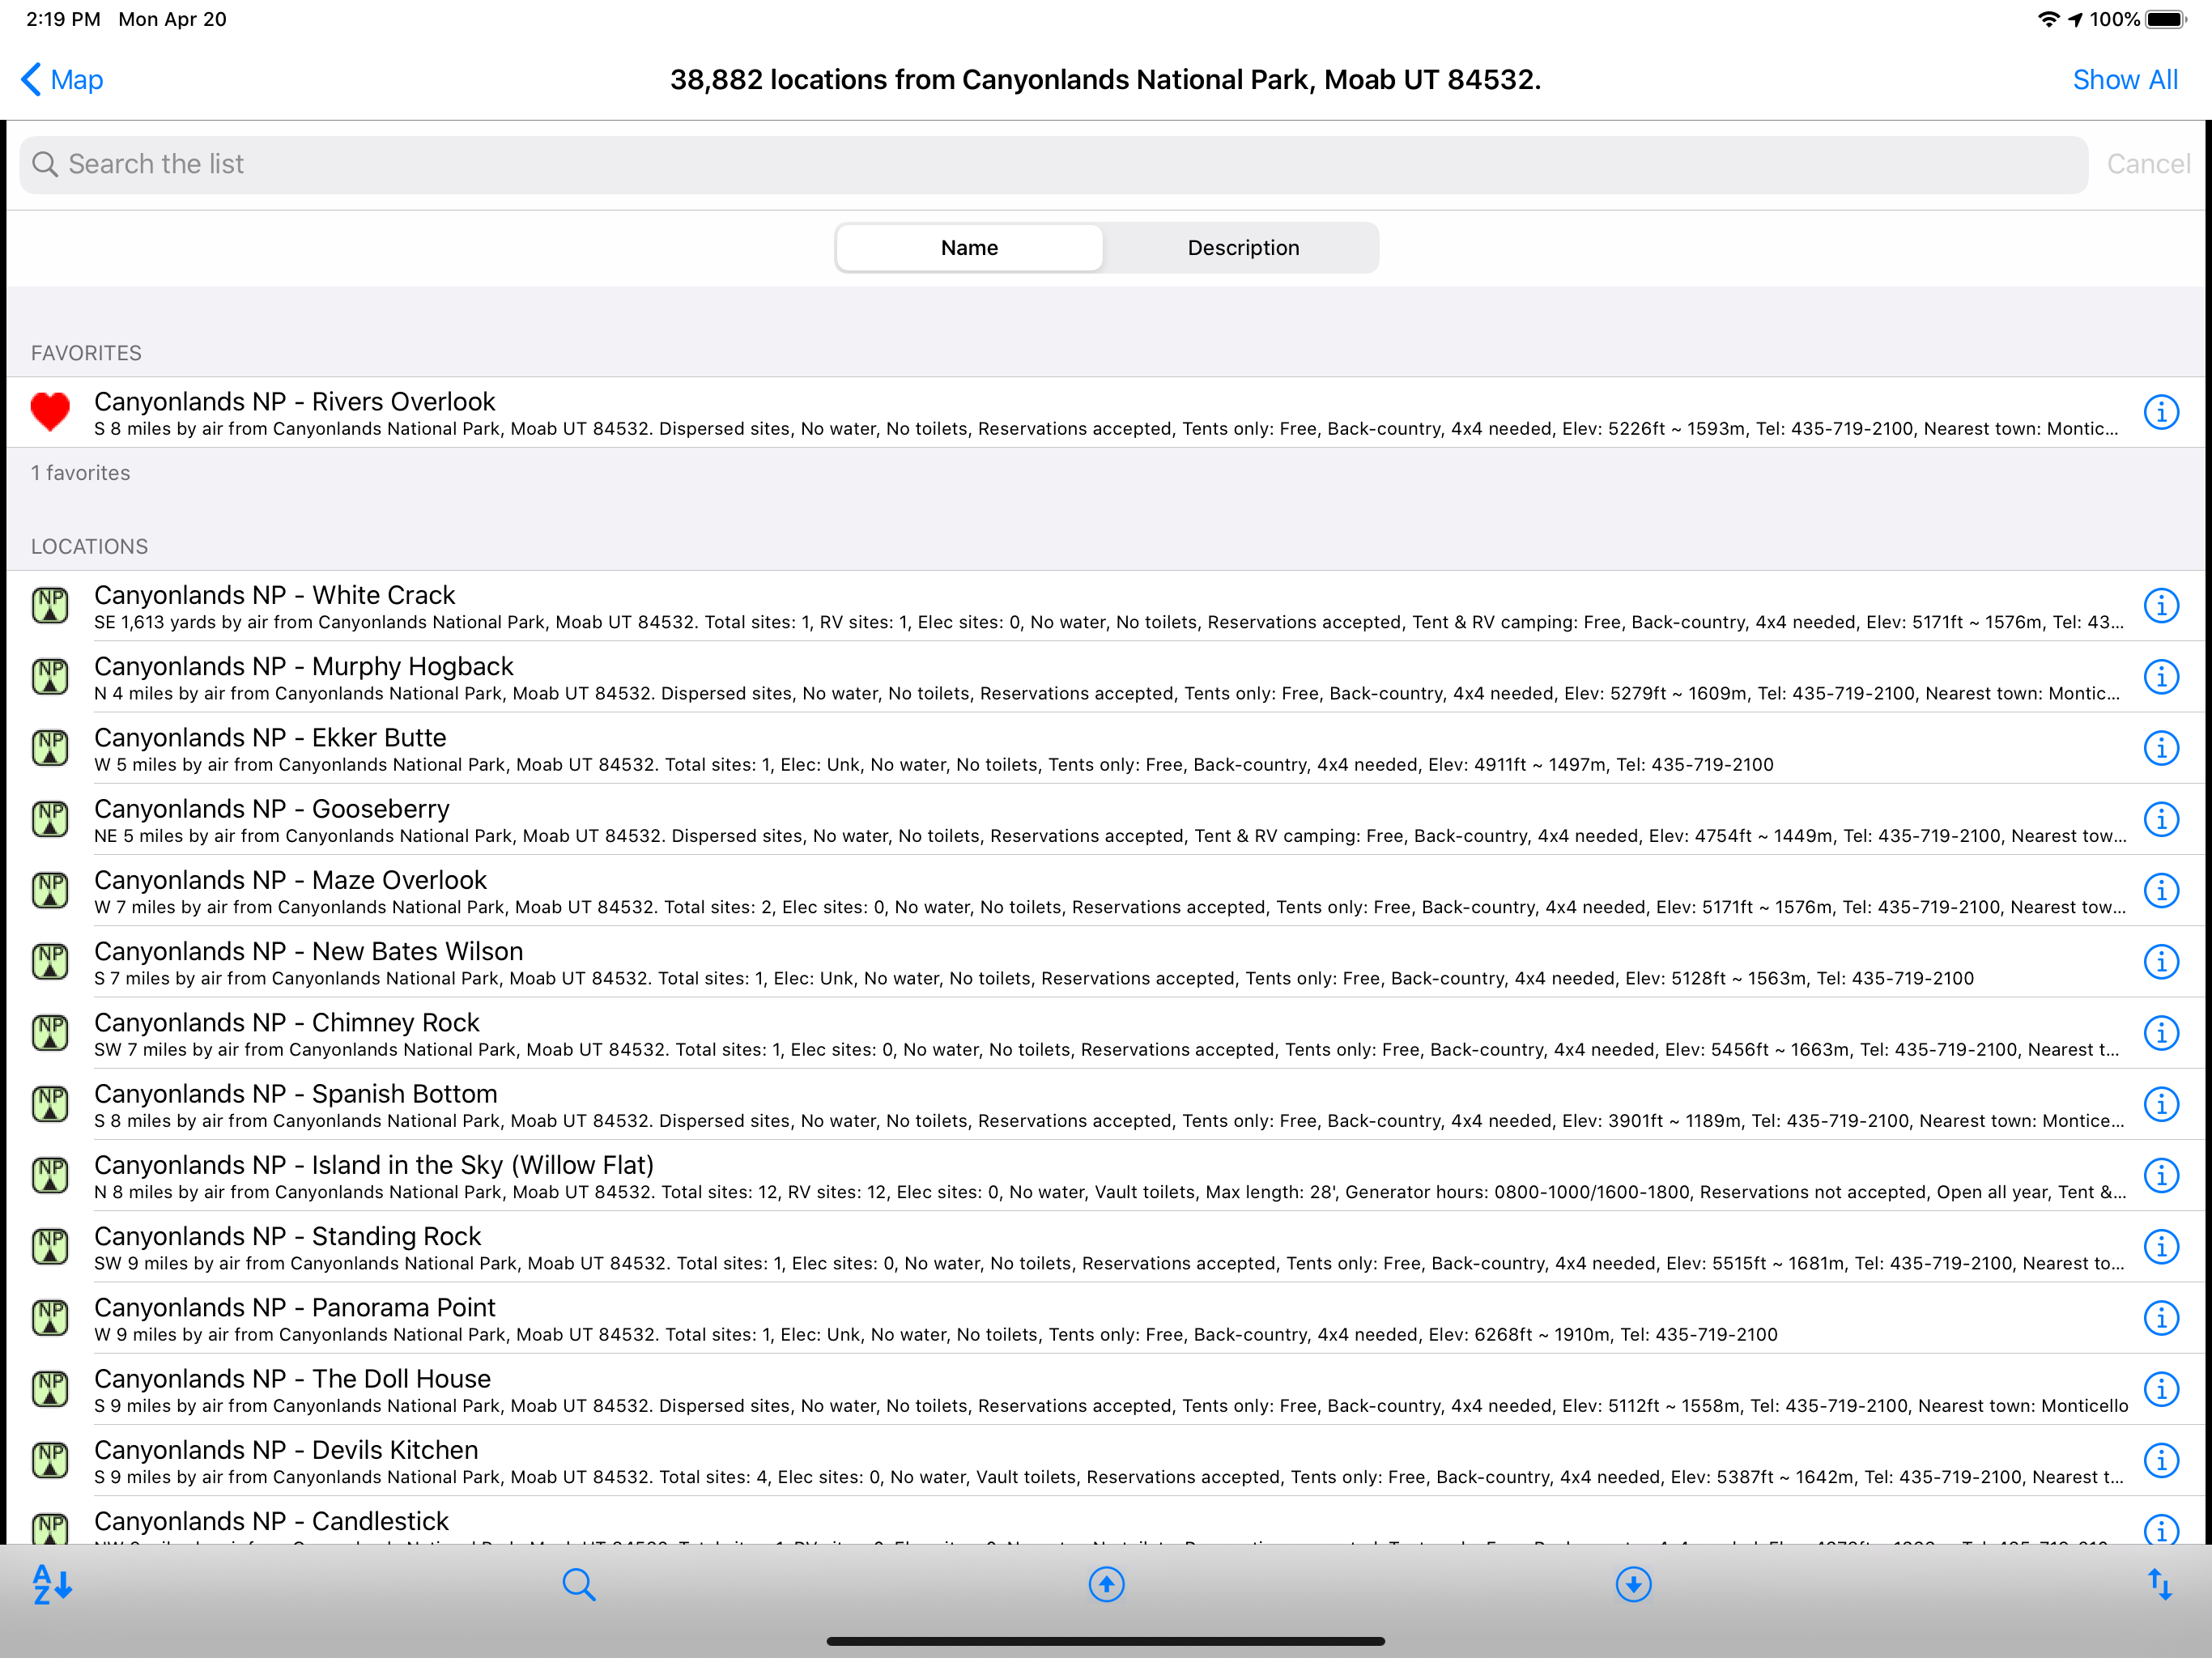The height and width of the screenshot is (1658, 2212).
Task: Switch to the Description segment
Action: point(1243,248)
